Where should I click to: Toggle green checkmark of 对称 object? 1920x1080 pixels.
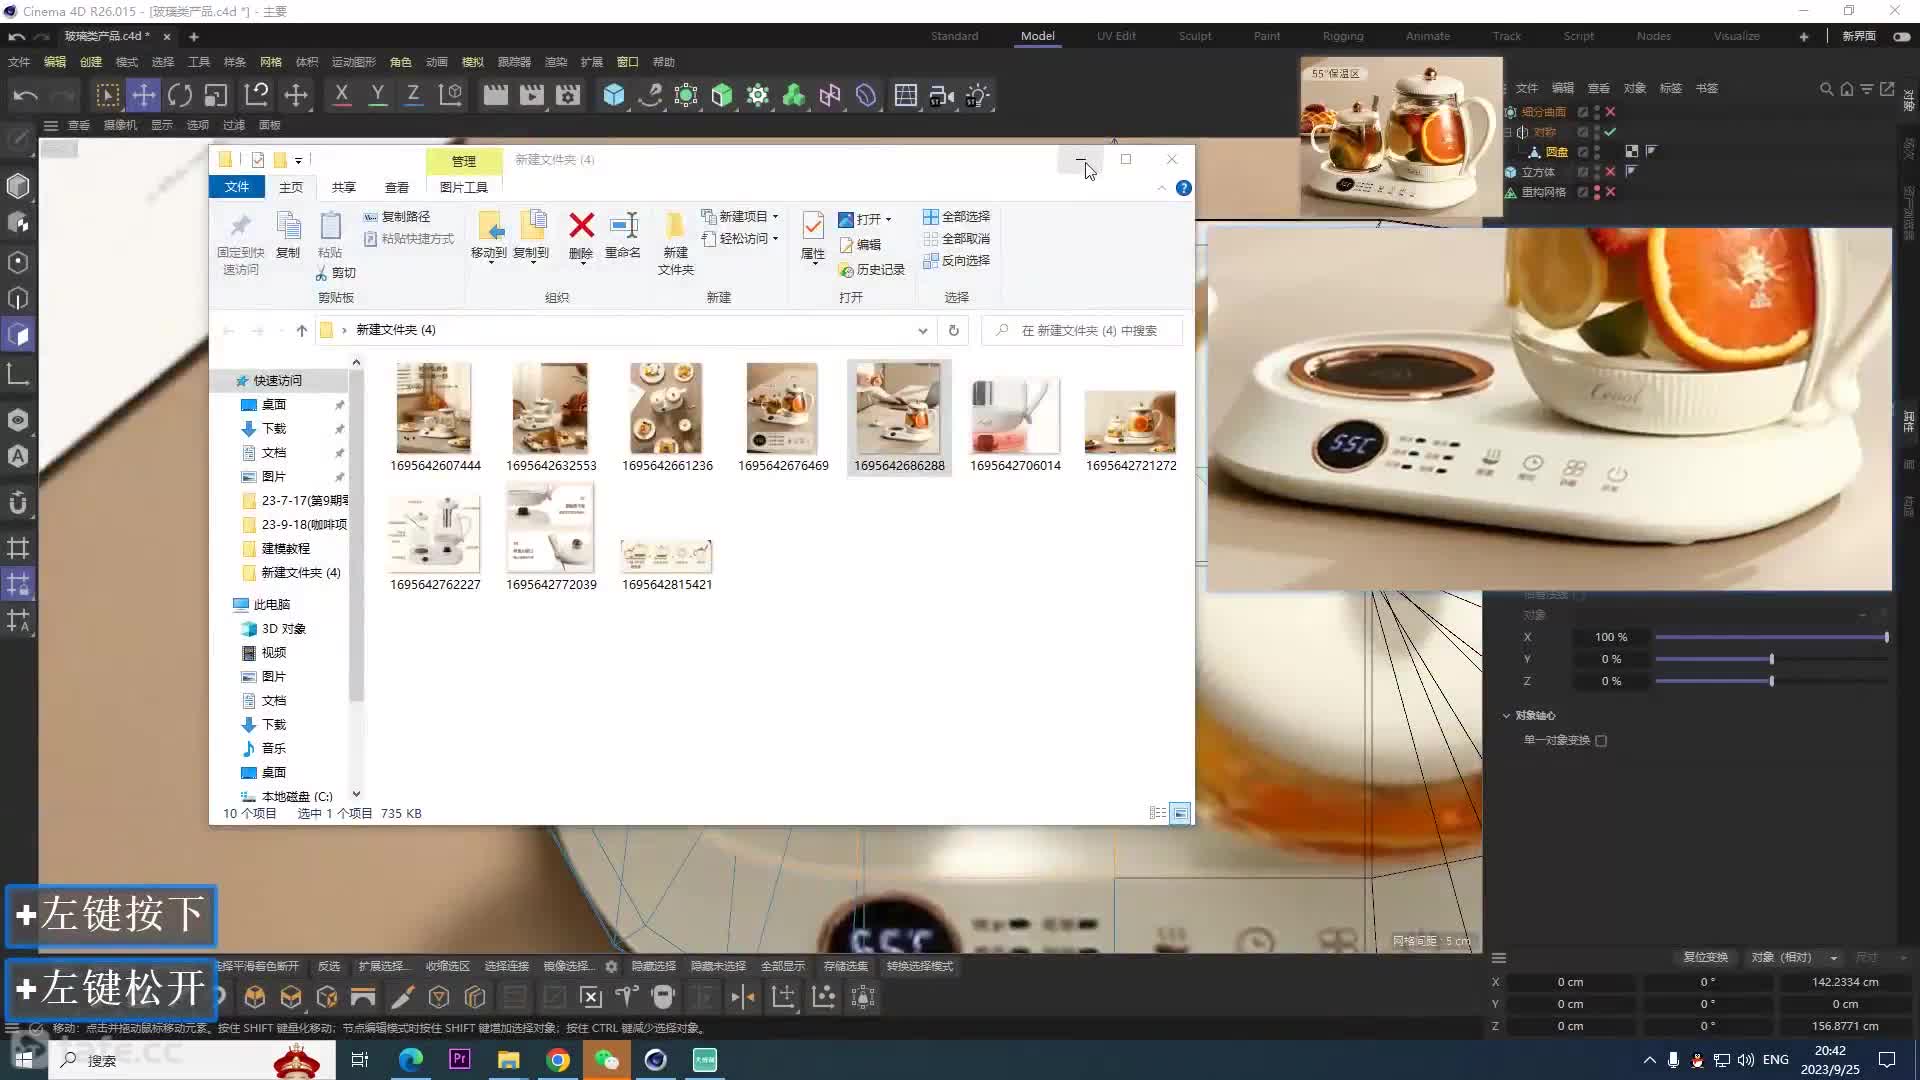(x=1610, y=132)
